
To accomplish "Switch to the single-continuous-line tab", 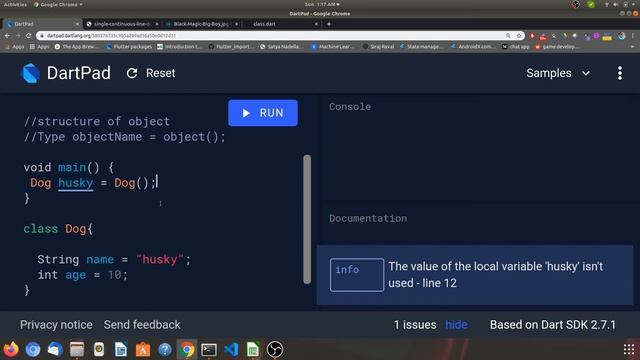I will (121, 24).
